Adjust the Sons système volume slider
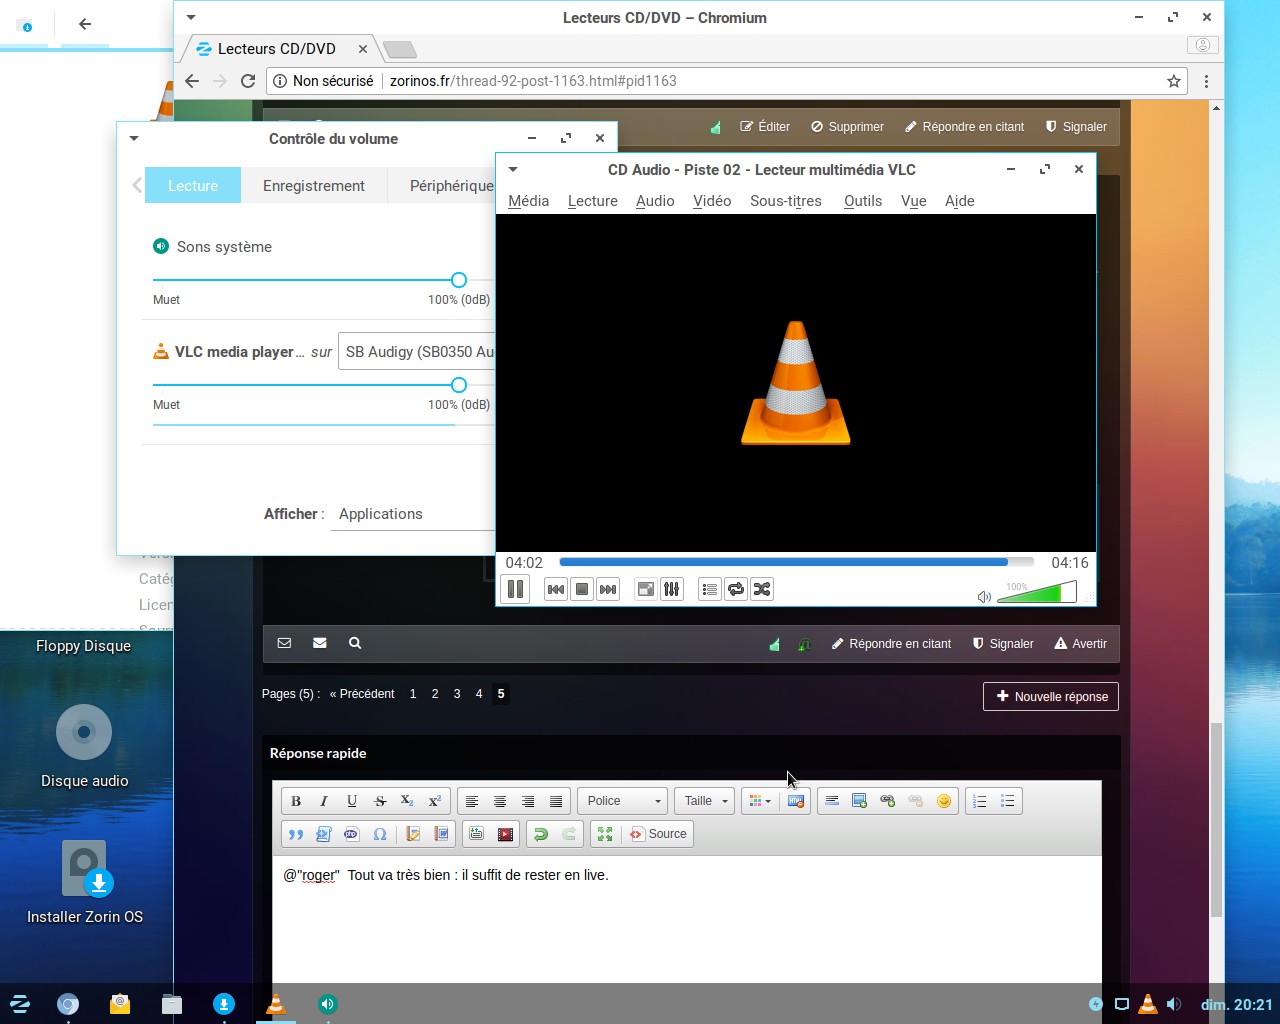The height and width of the screenshot is (1024, 1280). [459, 280]
